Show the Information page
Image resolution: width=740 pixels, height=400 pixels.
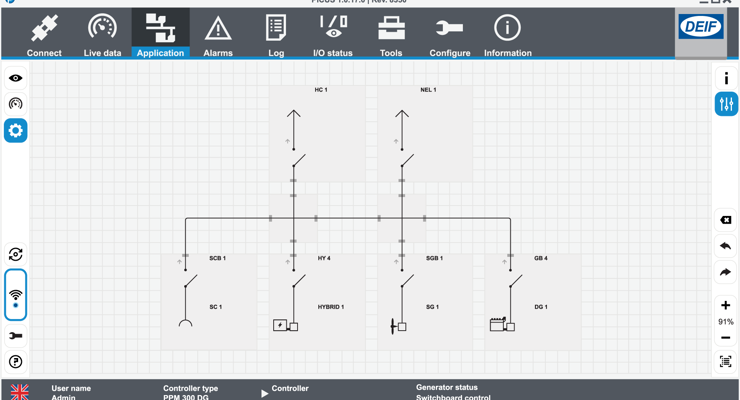click(507, 34)
